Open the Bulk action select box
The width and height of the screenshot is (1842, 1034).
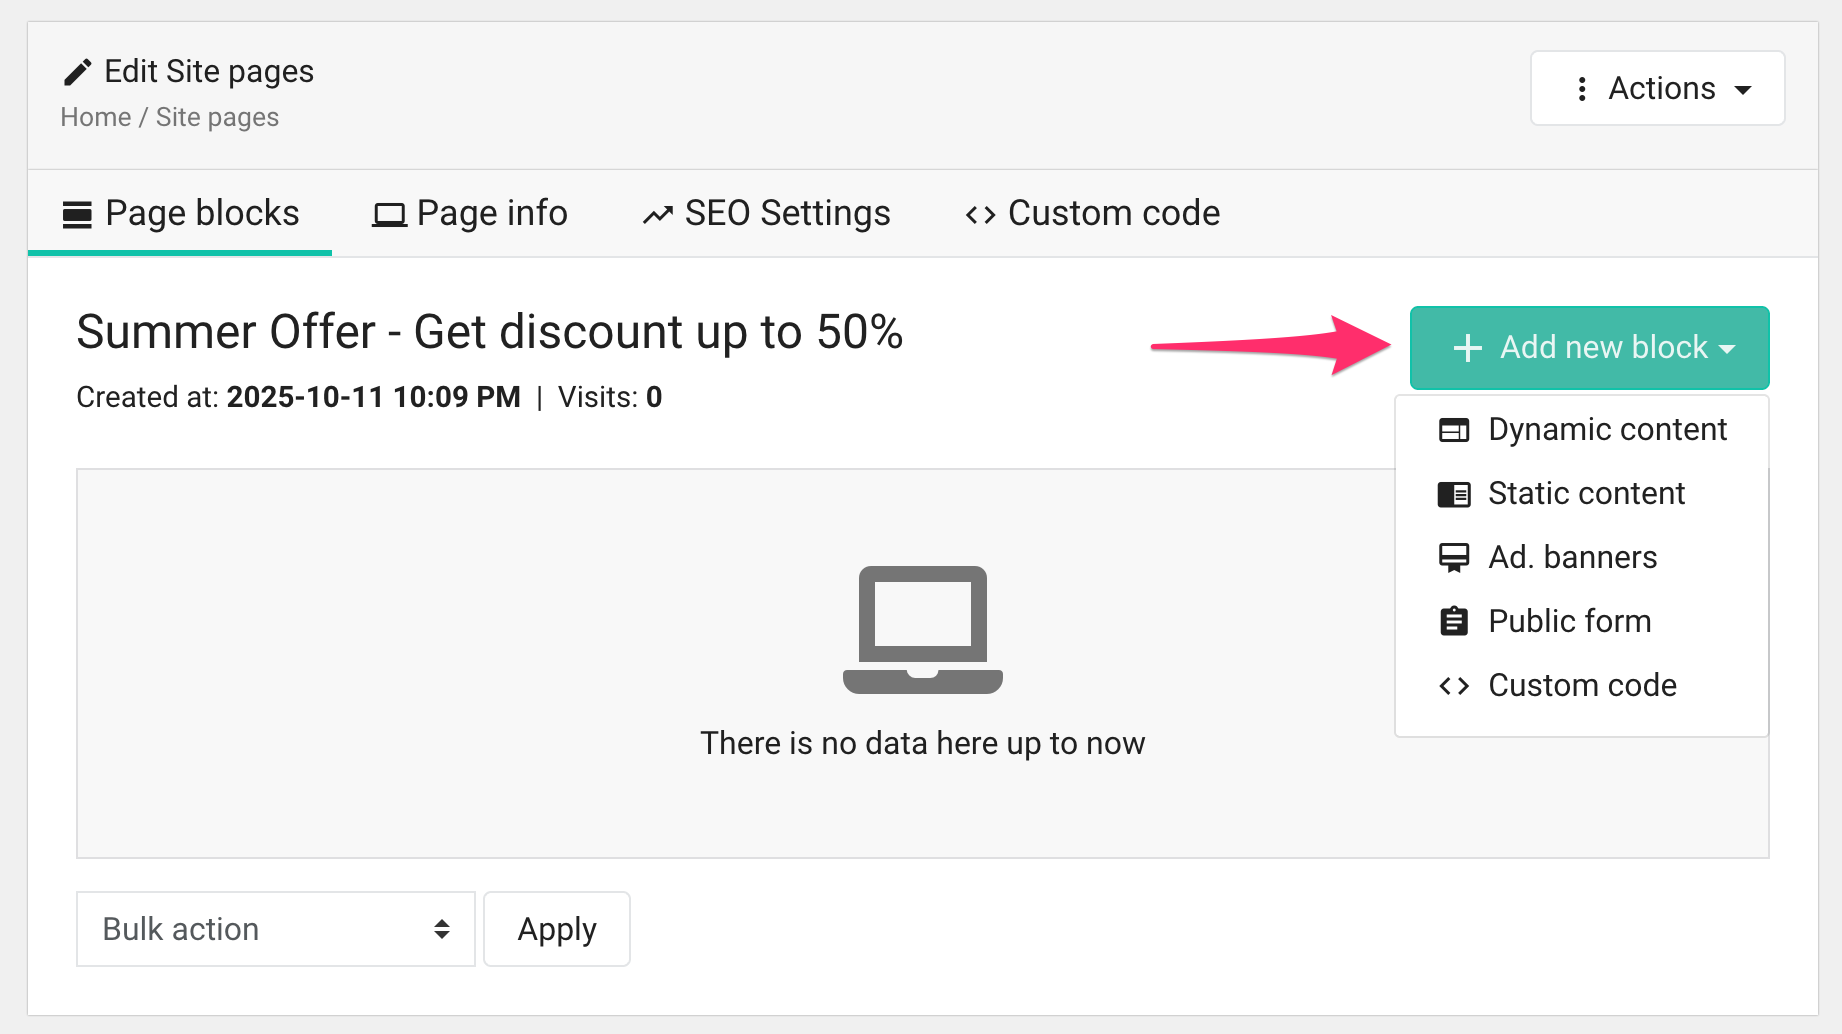coord(275,929)
